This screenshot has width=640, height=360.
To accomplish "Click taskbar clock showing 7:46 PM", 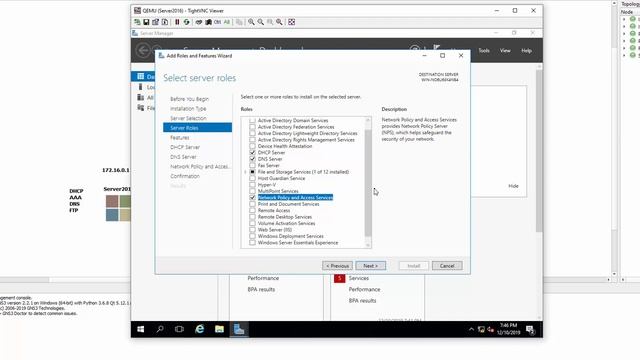I will point(508,329).
